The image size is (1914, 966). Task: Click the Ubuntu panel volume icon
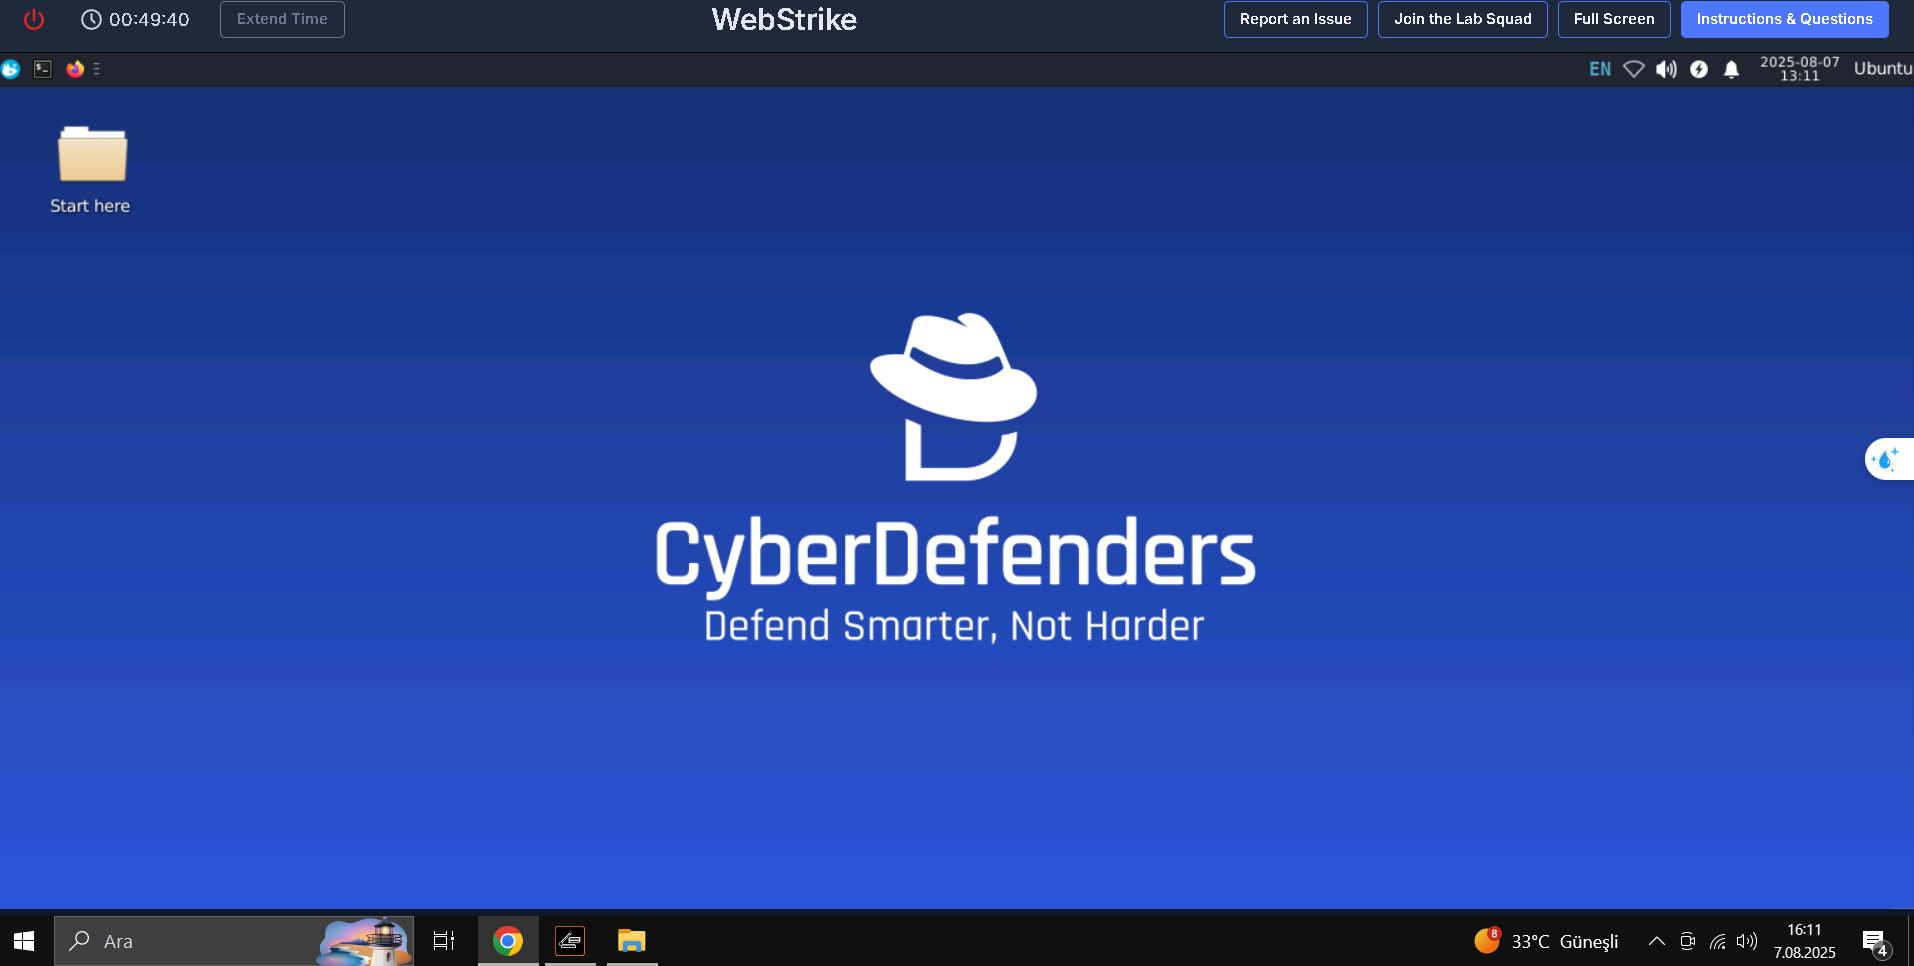(x=1666, y=69)
